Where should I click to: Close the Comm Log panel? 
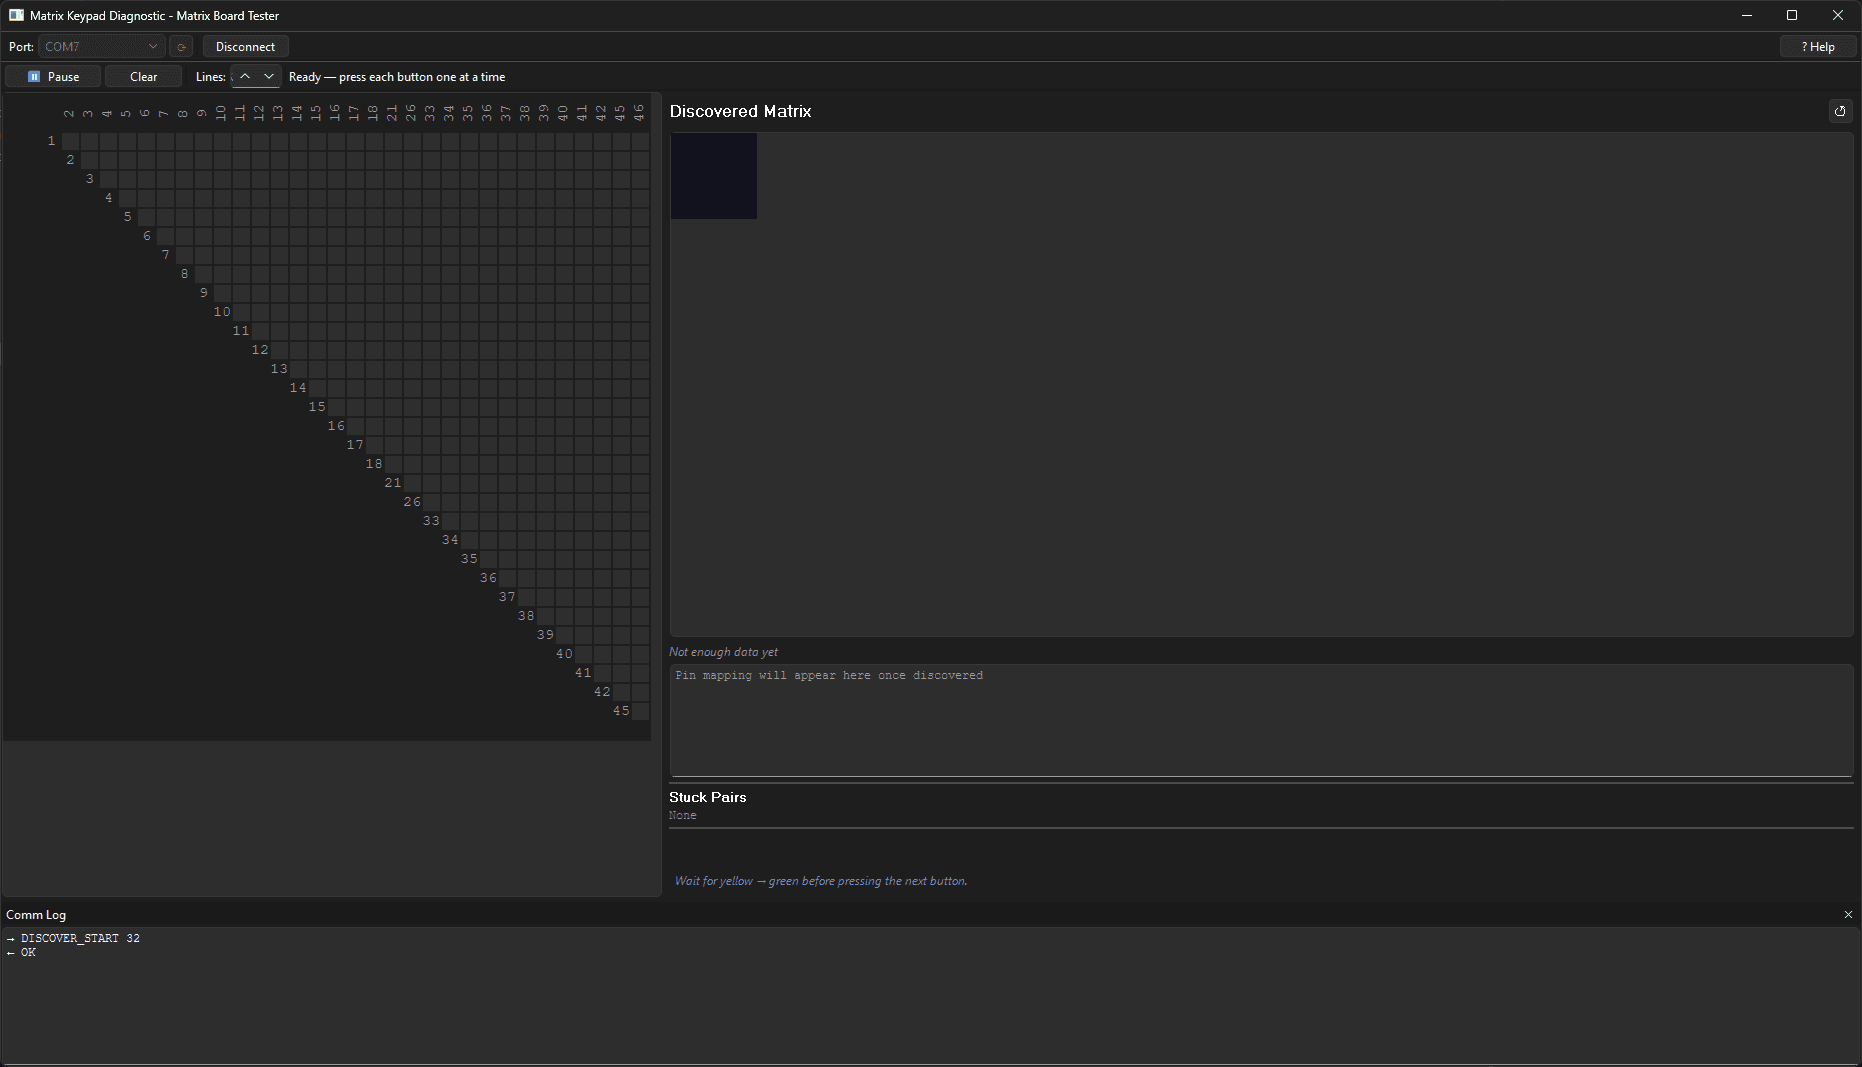point(1848,915)
